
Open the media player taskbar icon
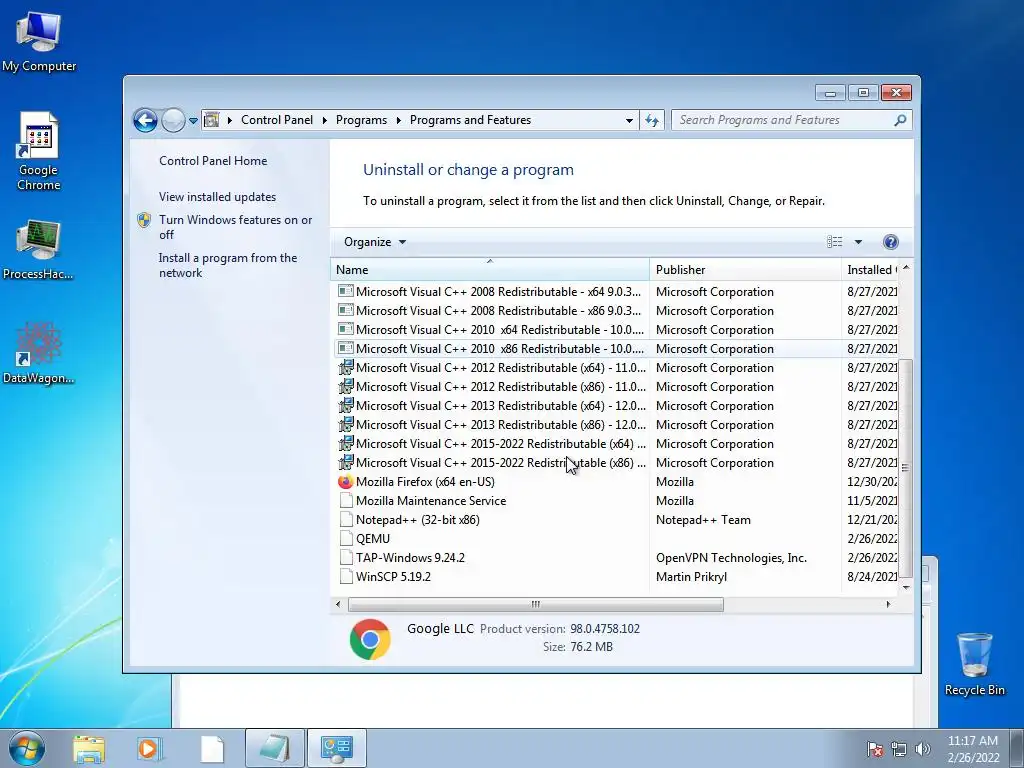click(149, 748)
